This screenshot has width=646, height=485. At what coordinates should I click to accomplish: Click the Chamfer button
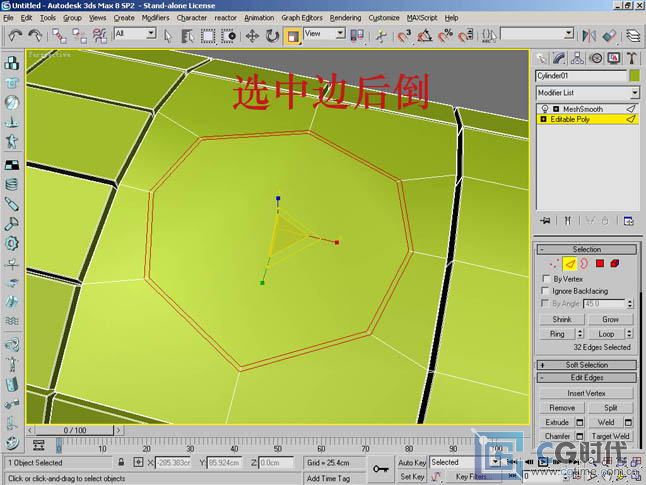[x=557, y=436]
